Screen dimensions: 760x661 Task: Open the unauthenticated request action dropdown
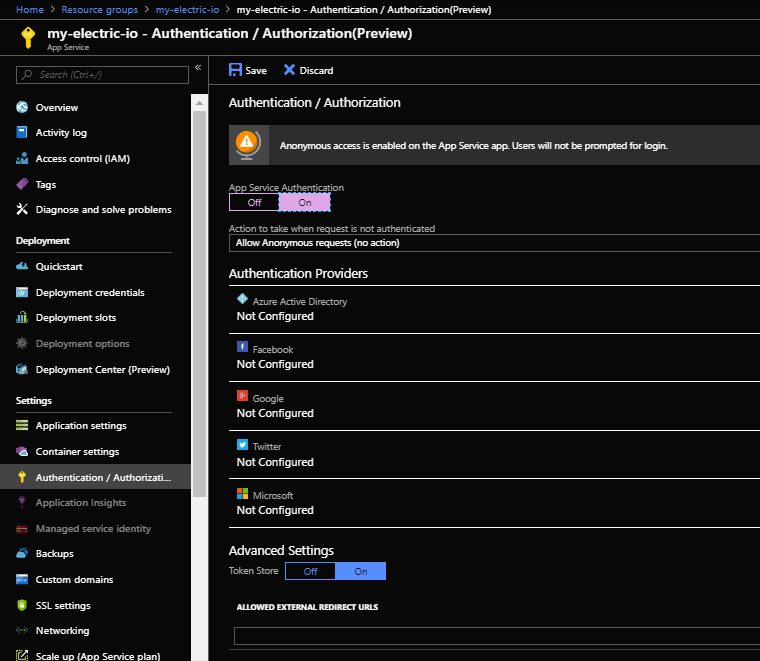(494, 243)
